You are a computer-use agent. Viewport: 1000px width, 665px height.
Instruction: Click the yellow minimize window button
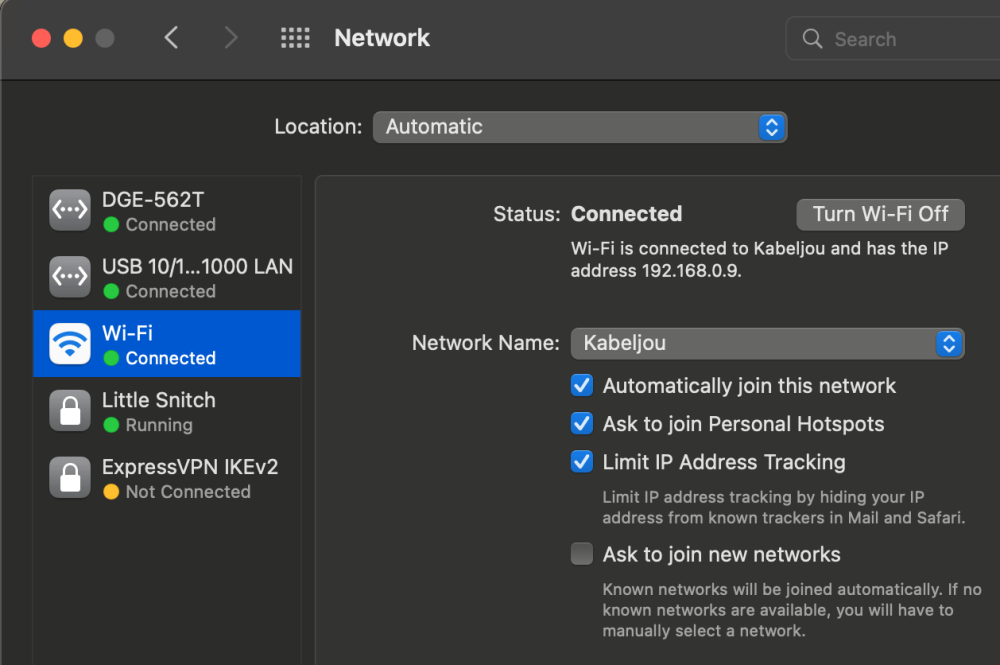click(x=73, y=38)
